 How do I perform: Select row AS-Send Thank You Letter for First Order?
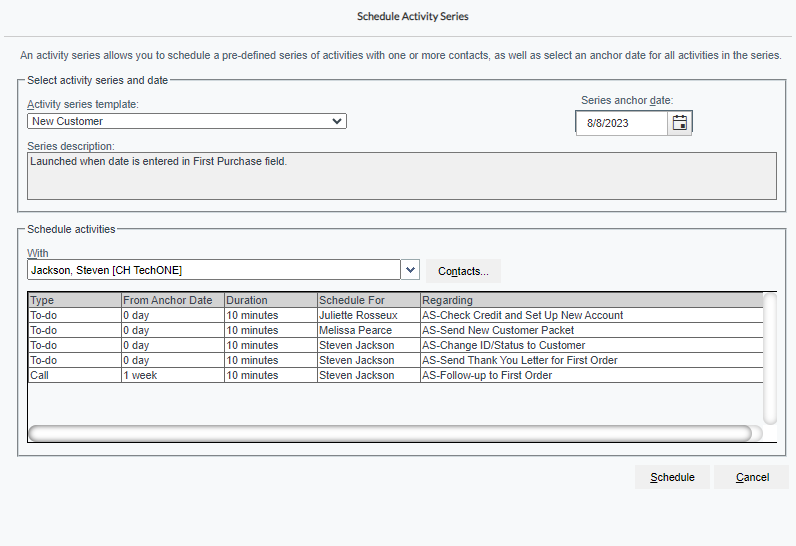pyautogui.click(x=395, y=360)
